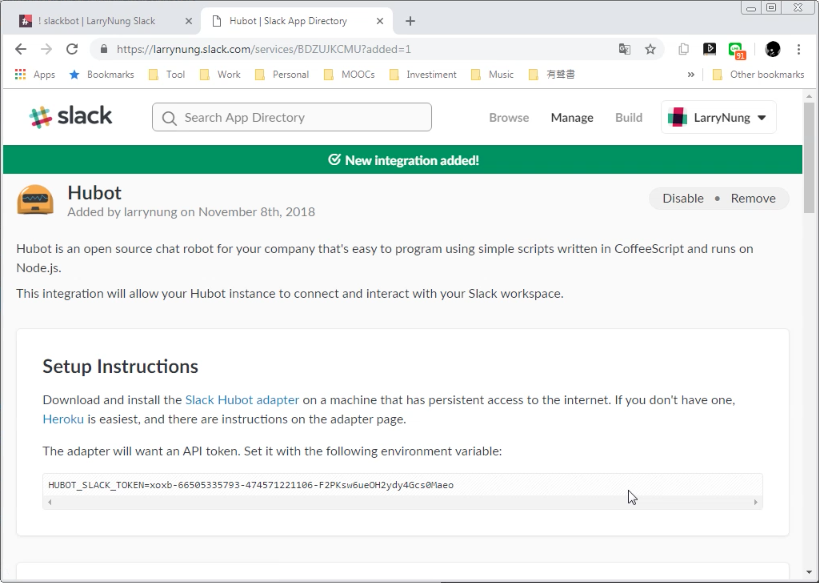Viewport: 819px width, 583px height.
Task: Close the Hubot Slack App Directory tab
Action: pos(380,21)
